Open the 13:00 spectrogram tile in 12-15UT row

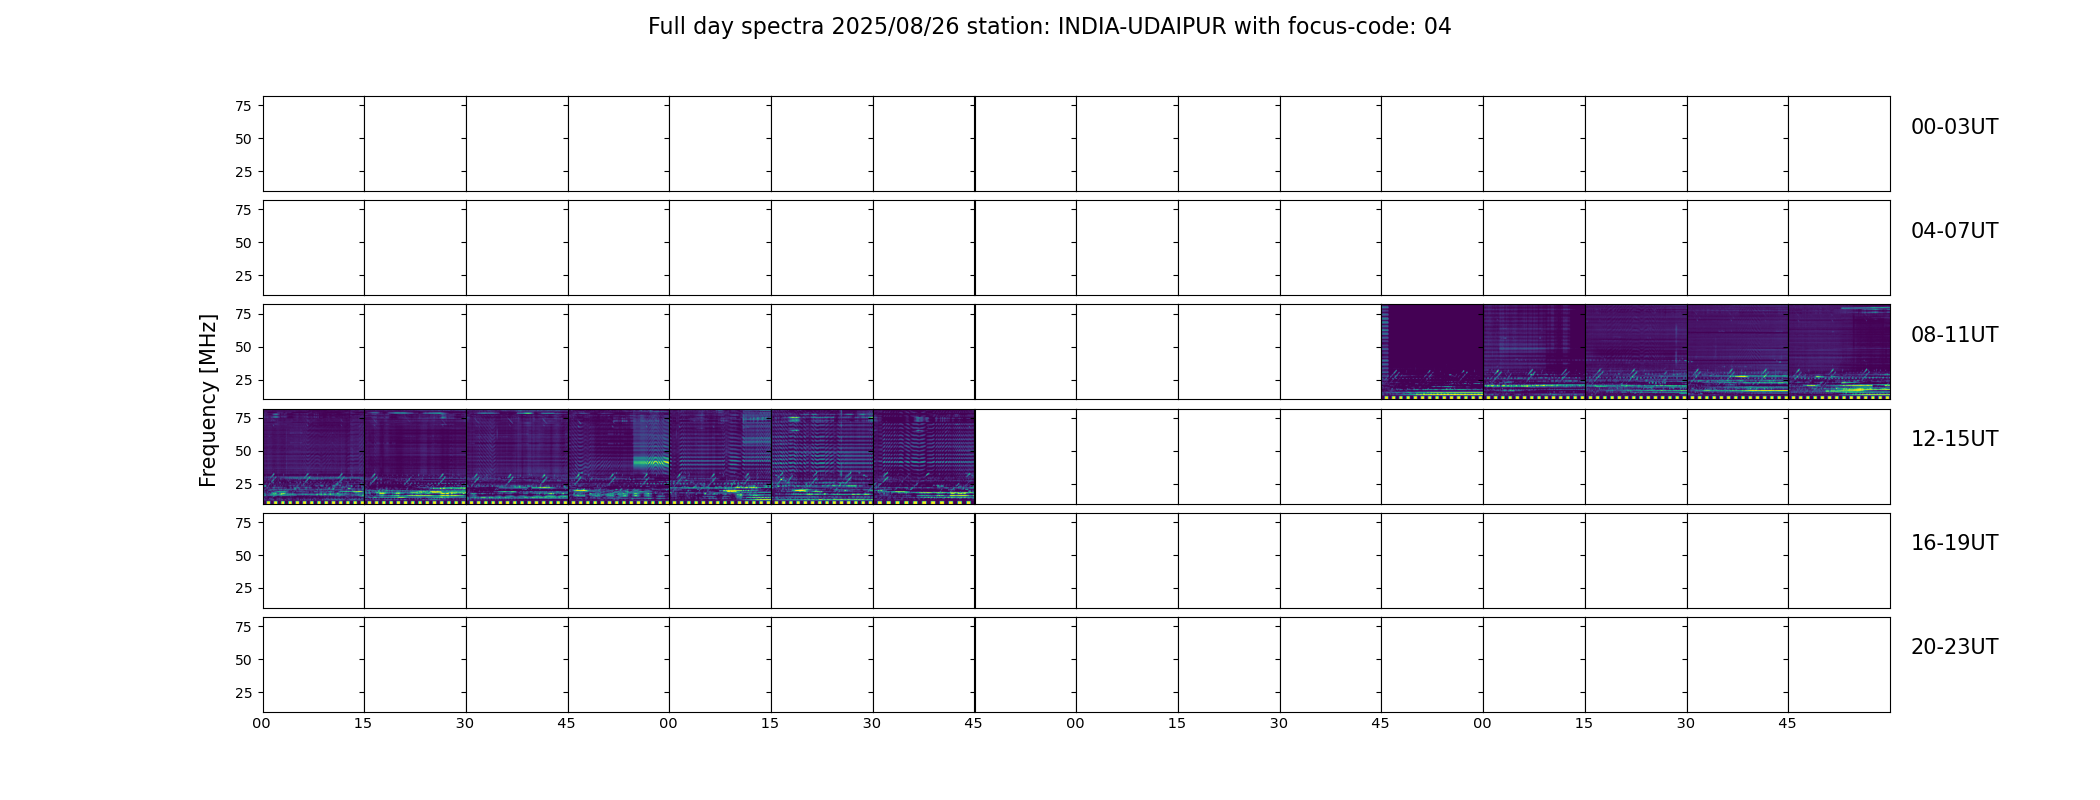720,456
